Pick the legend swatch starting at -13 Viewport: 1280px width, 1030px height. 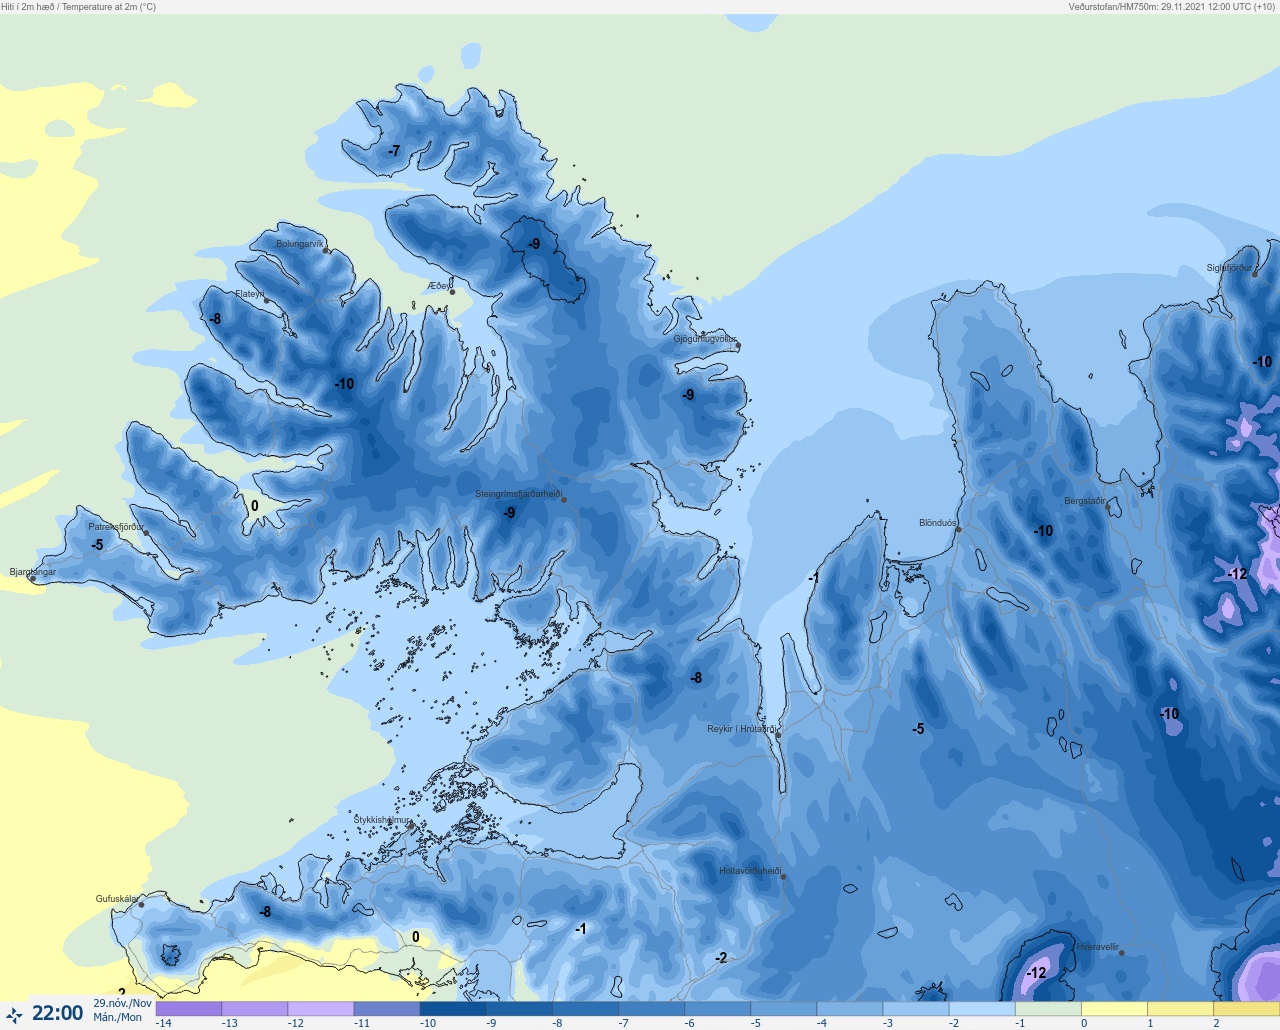[x=255, y=1009]
